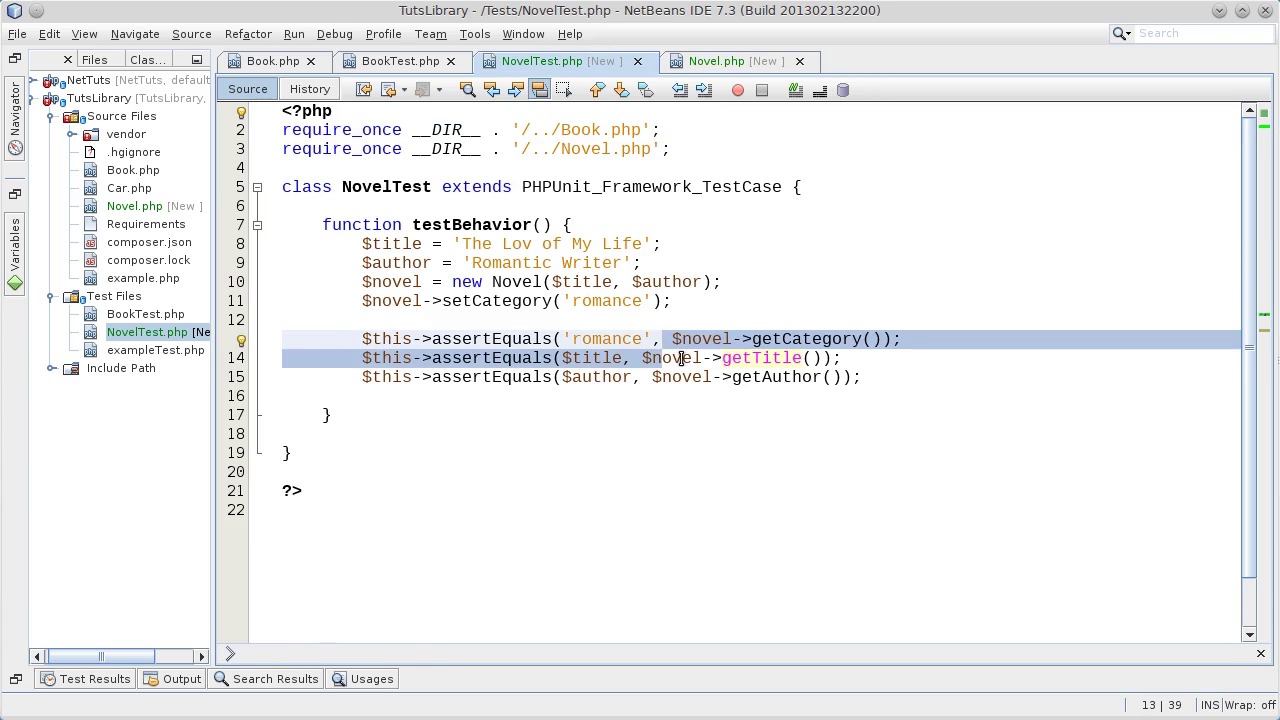Image resolution: width=1280 pixels, height=720 pixels.
Task: Open the Tools menu
Action: click(474, 34)
